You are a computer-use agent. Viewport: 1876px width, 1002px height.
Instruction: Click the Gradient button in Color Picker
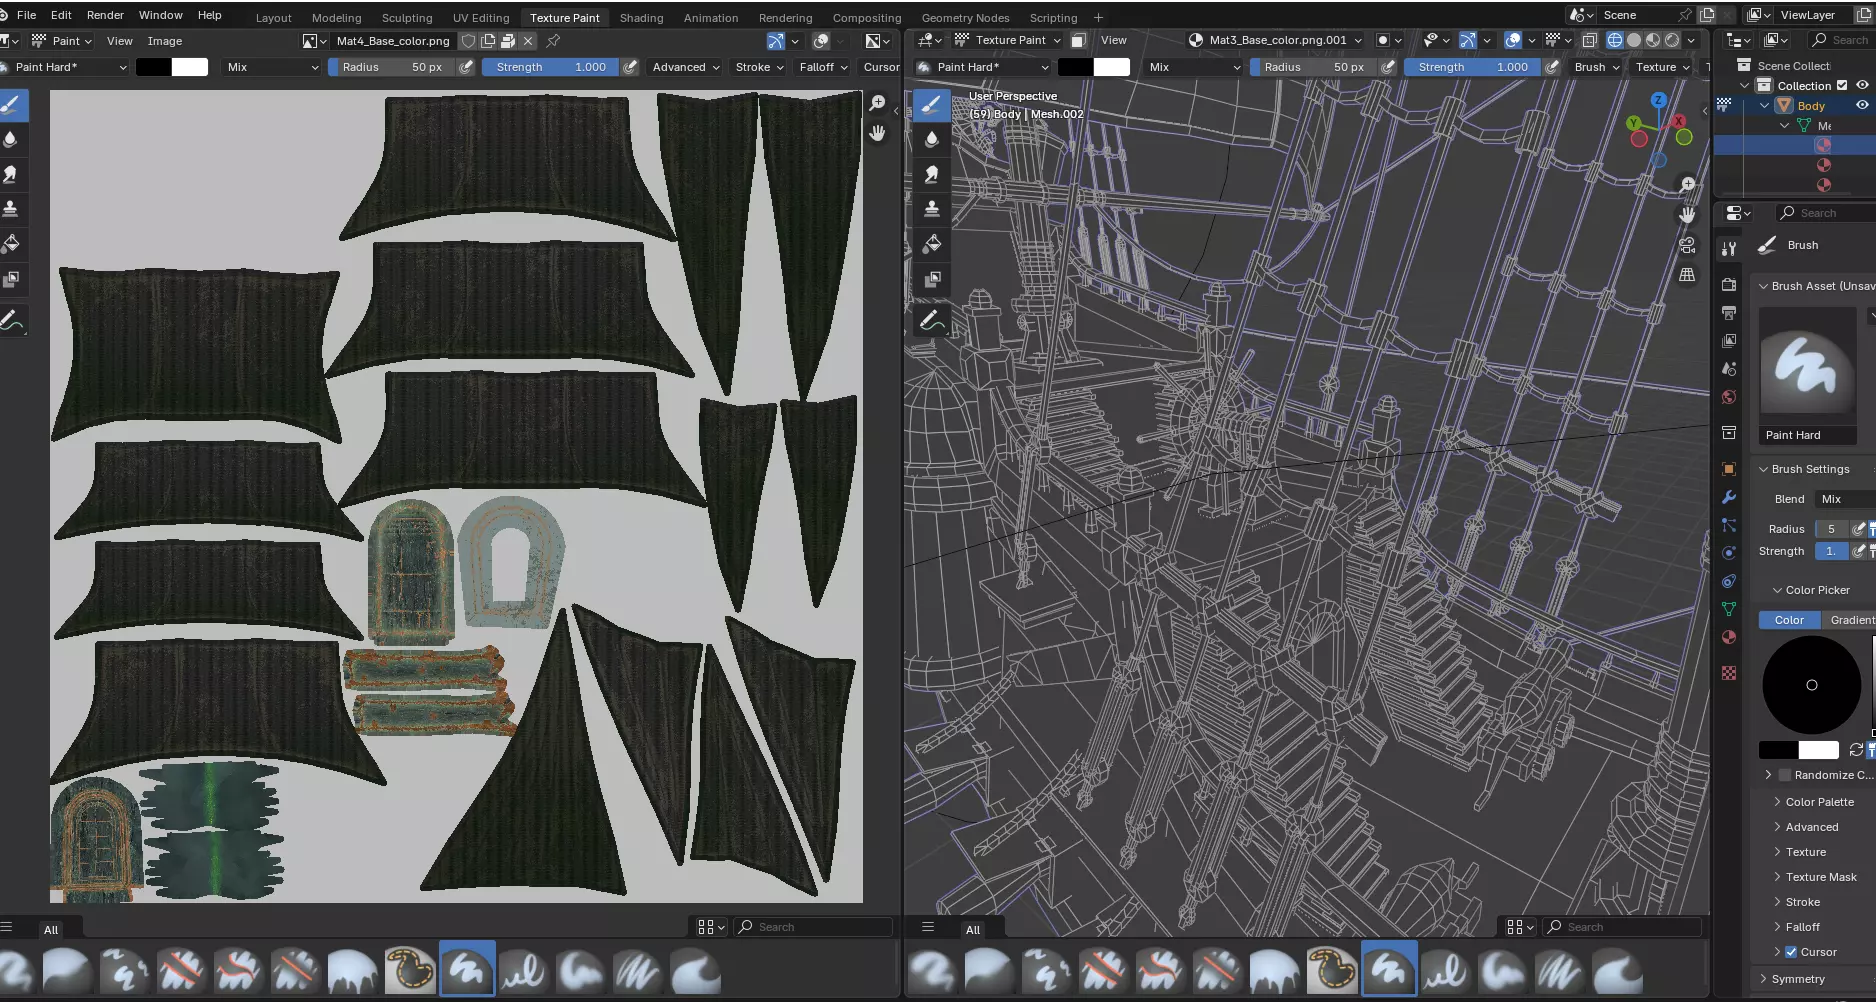click(1850, 620)
